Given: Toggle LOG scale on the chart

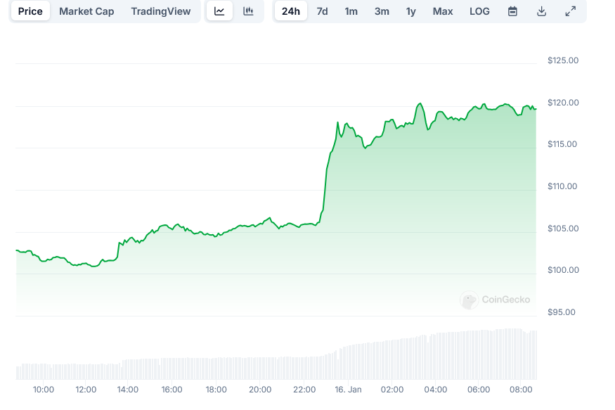Looking at the screenshot, I should click(x=480, y=11).
